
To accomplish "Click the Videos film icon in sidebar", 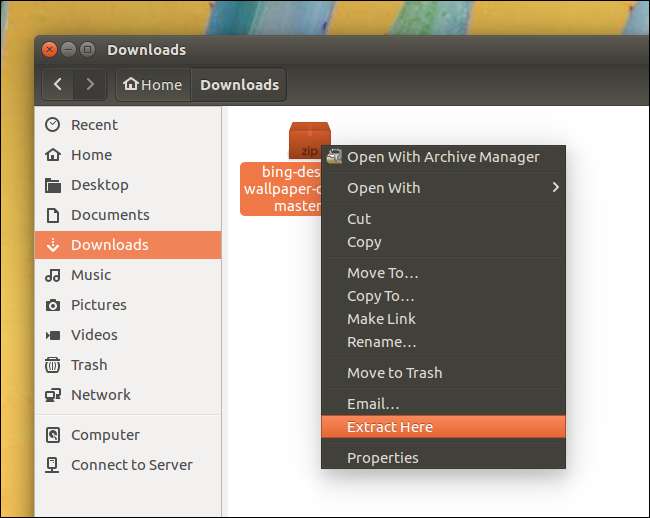I will [53, 335].
